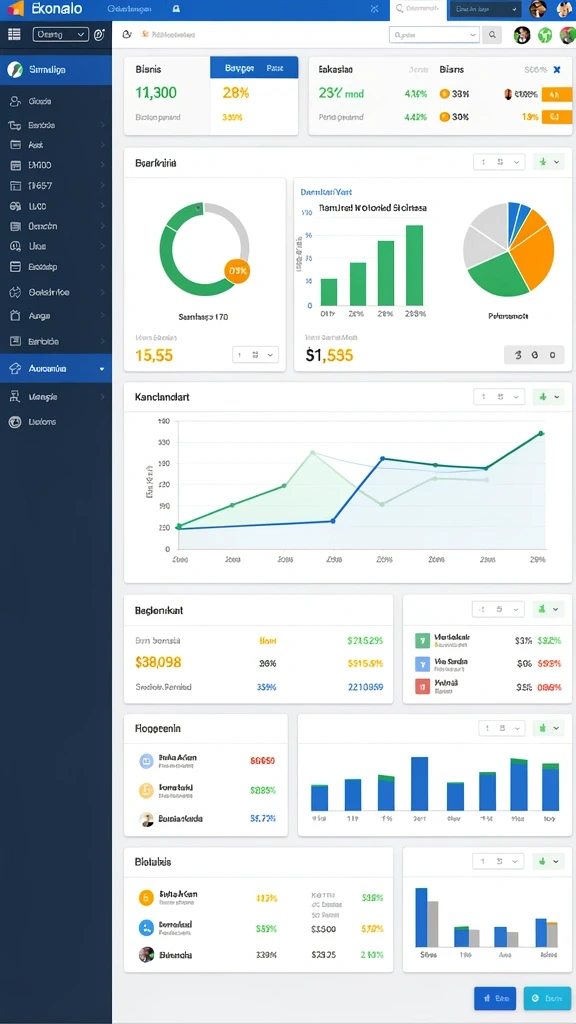Screen dimensions: 576x1024
Task: Click the magnifier button beside the search field
Action: (x=492, y=35)
